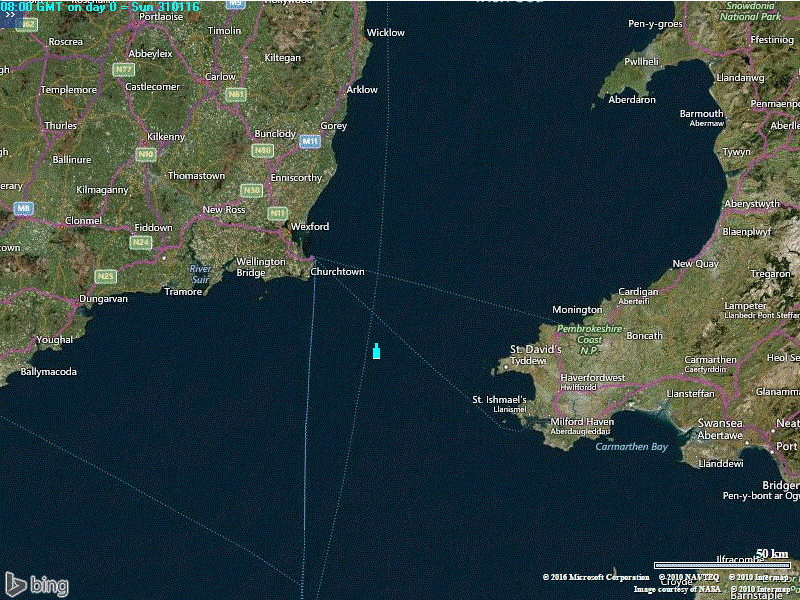
Task: Click the N30 road shield near Enniscorthy
Action: click(251, 190)
